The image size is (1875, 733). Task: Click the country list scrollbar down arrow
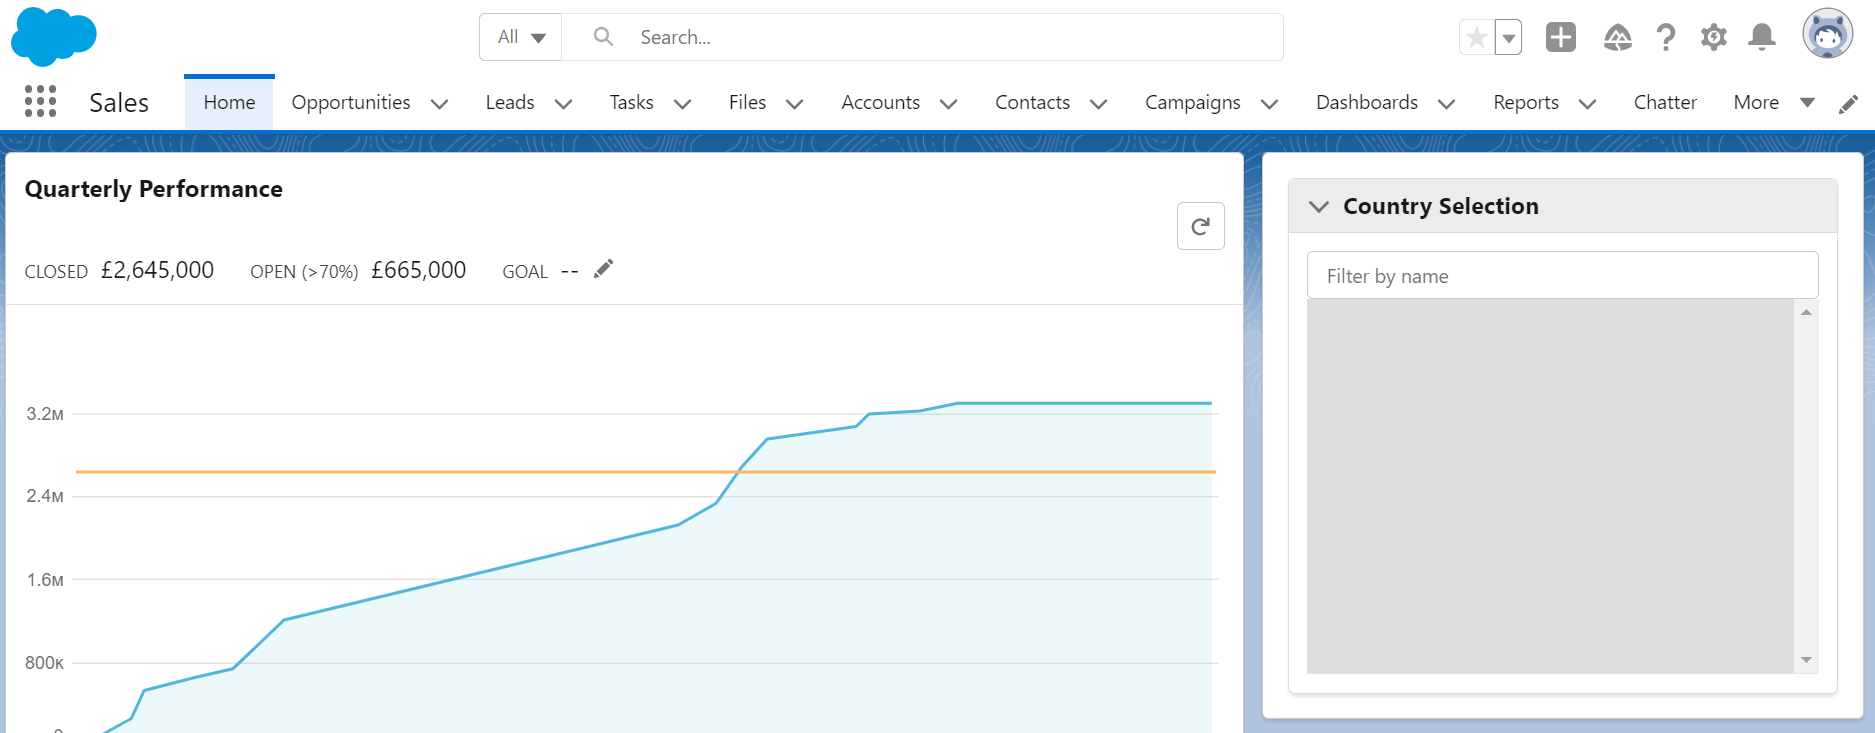point(1806,660)
